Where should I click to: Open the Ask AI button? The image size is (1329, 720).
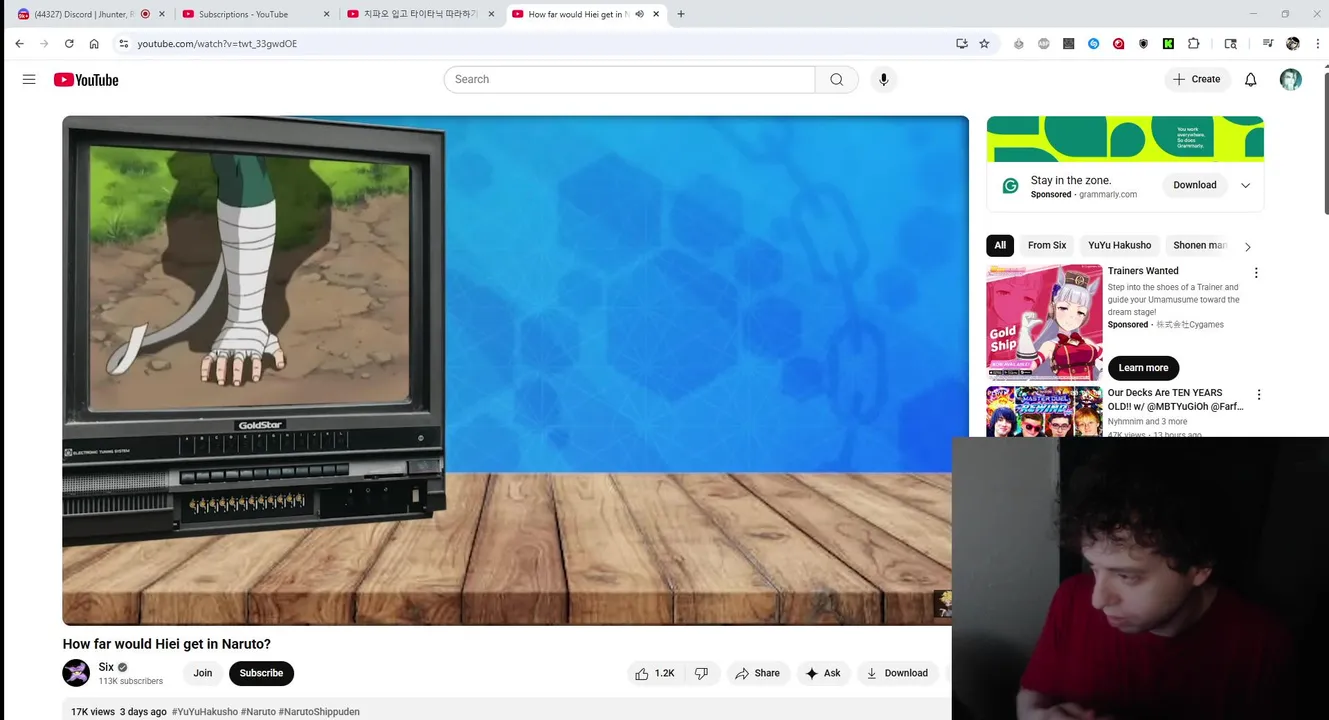[x=823, y=673]
